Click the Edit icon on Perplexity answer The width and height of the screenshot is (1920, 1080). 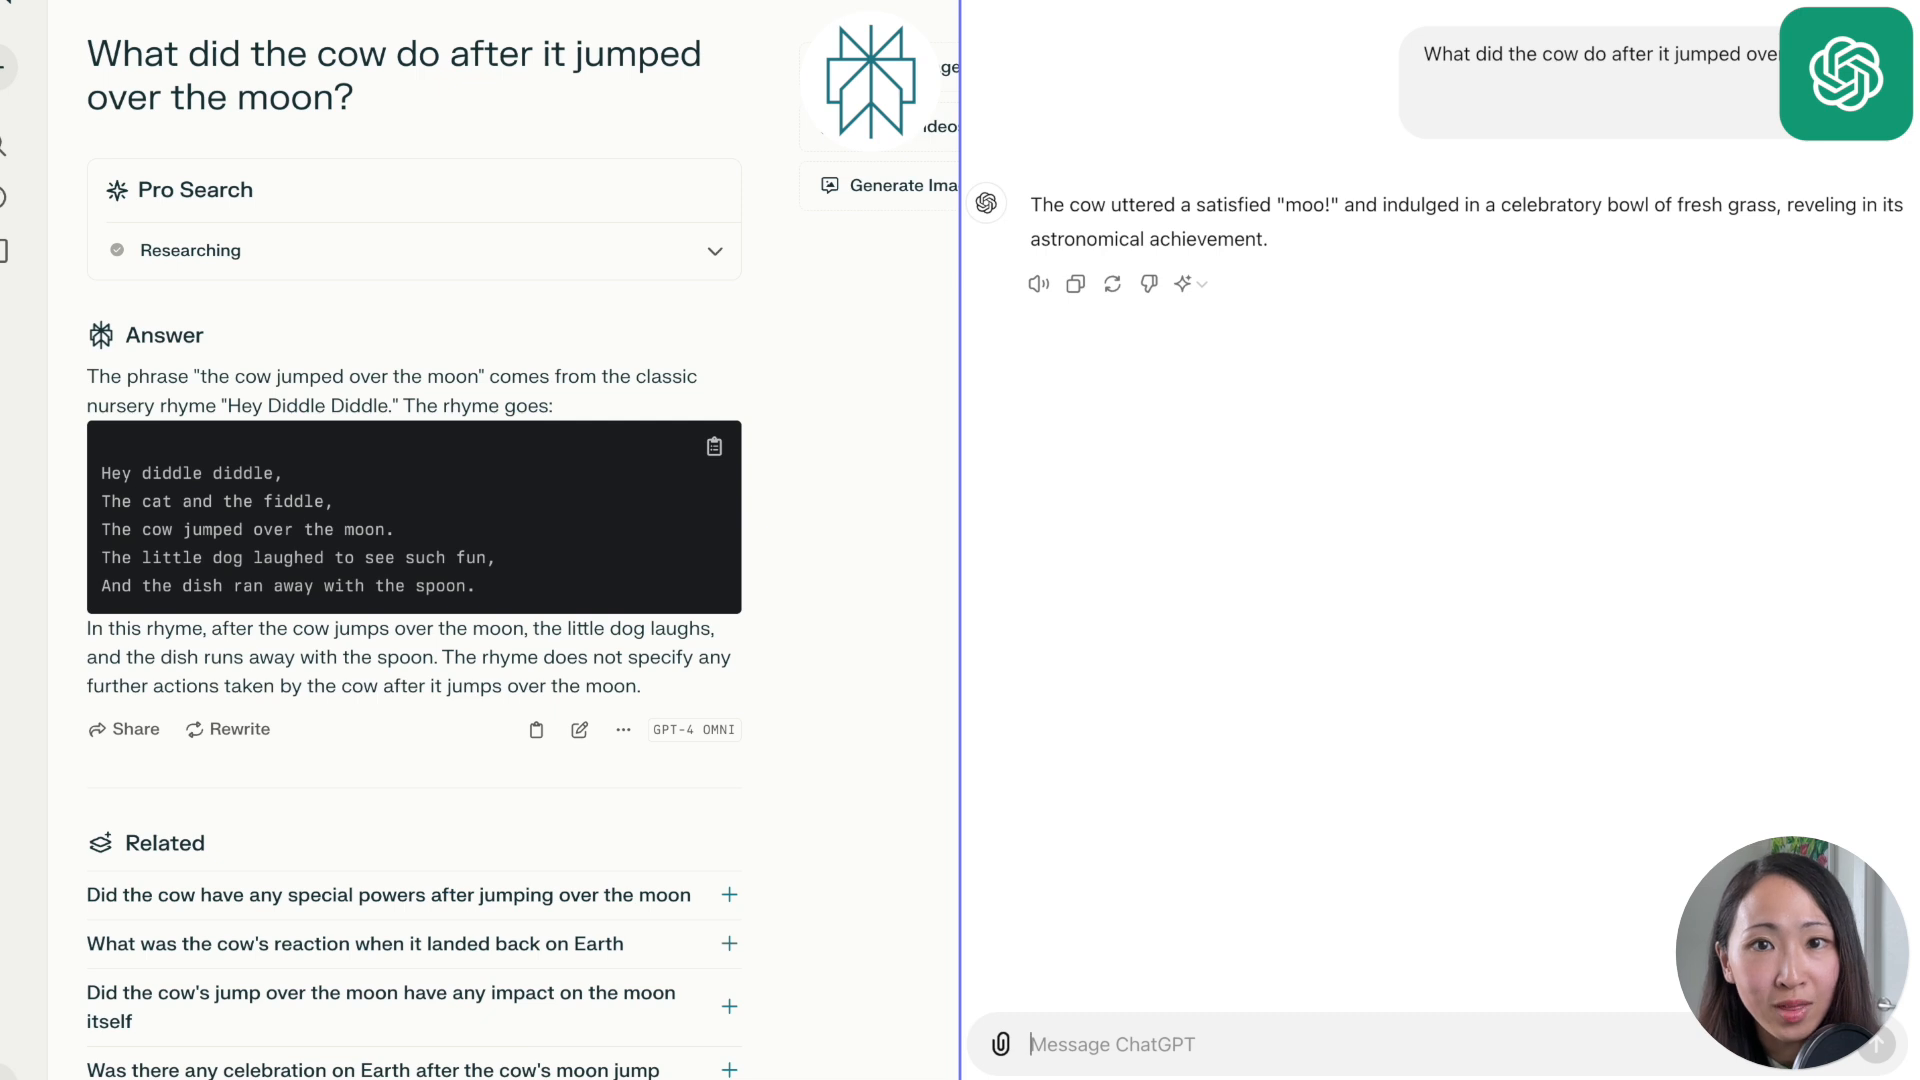pyautogui.click(x=580, y=729)
